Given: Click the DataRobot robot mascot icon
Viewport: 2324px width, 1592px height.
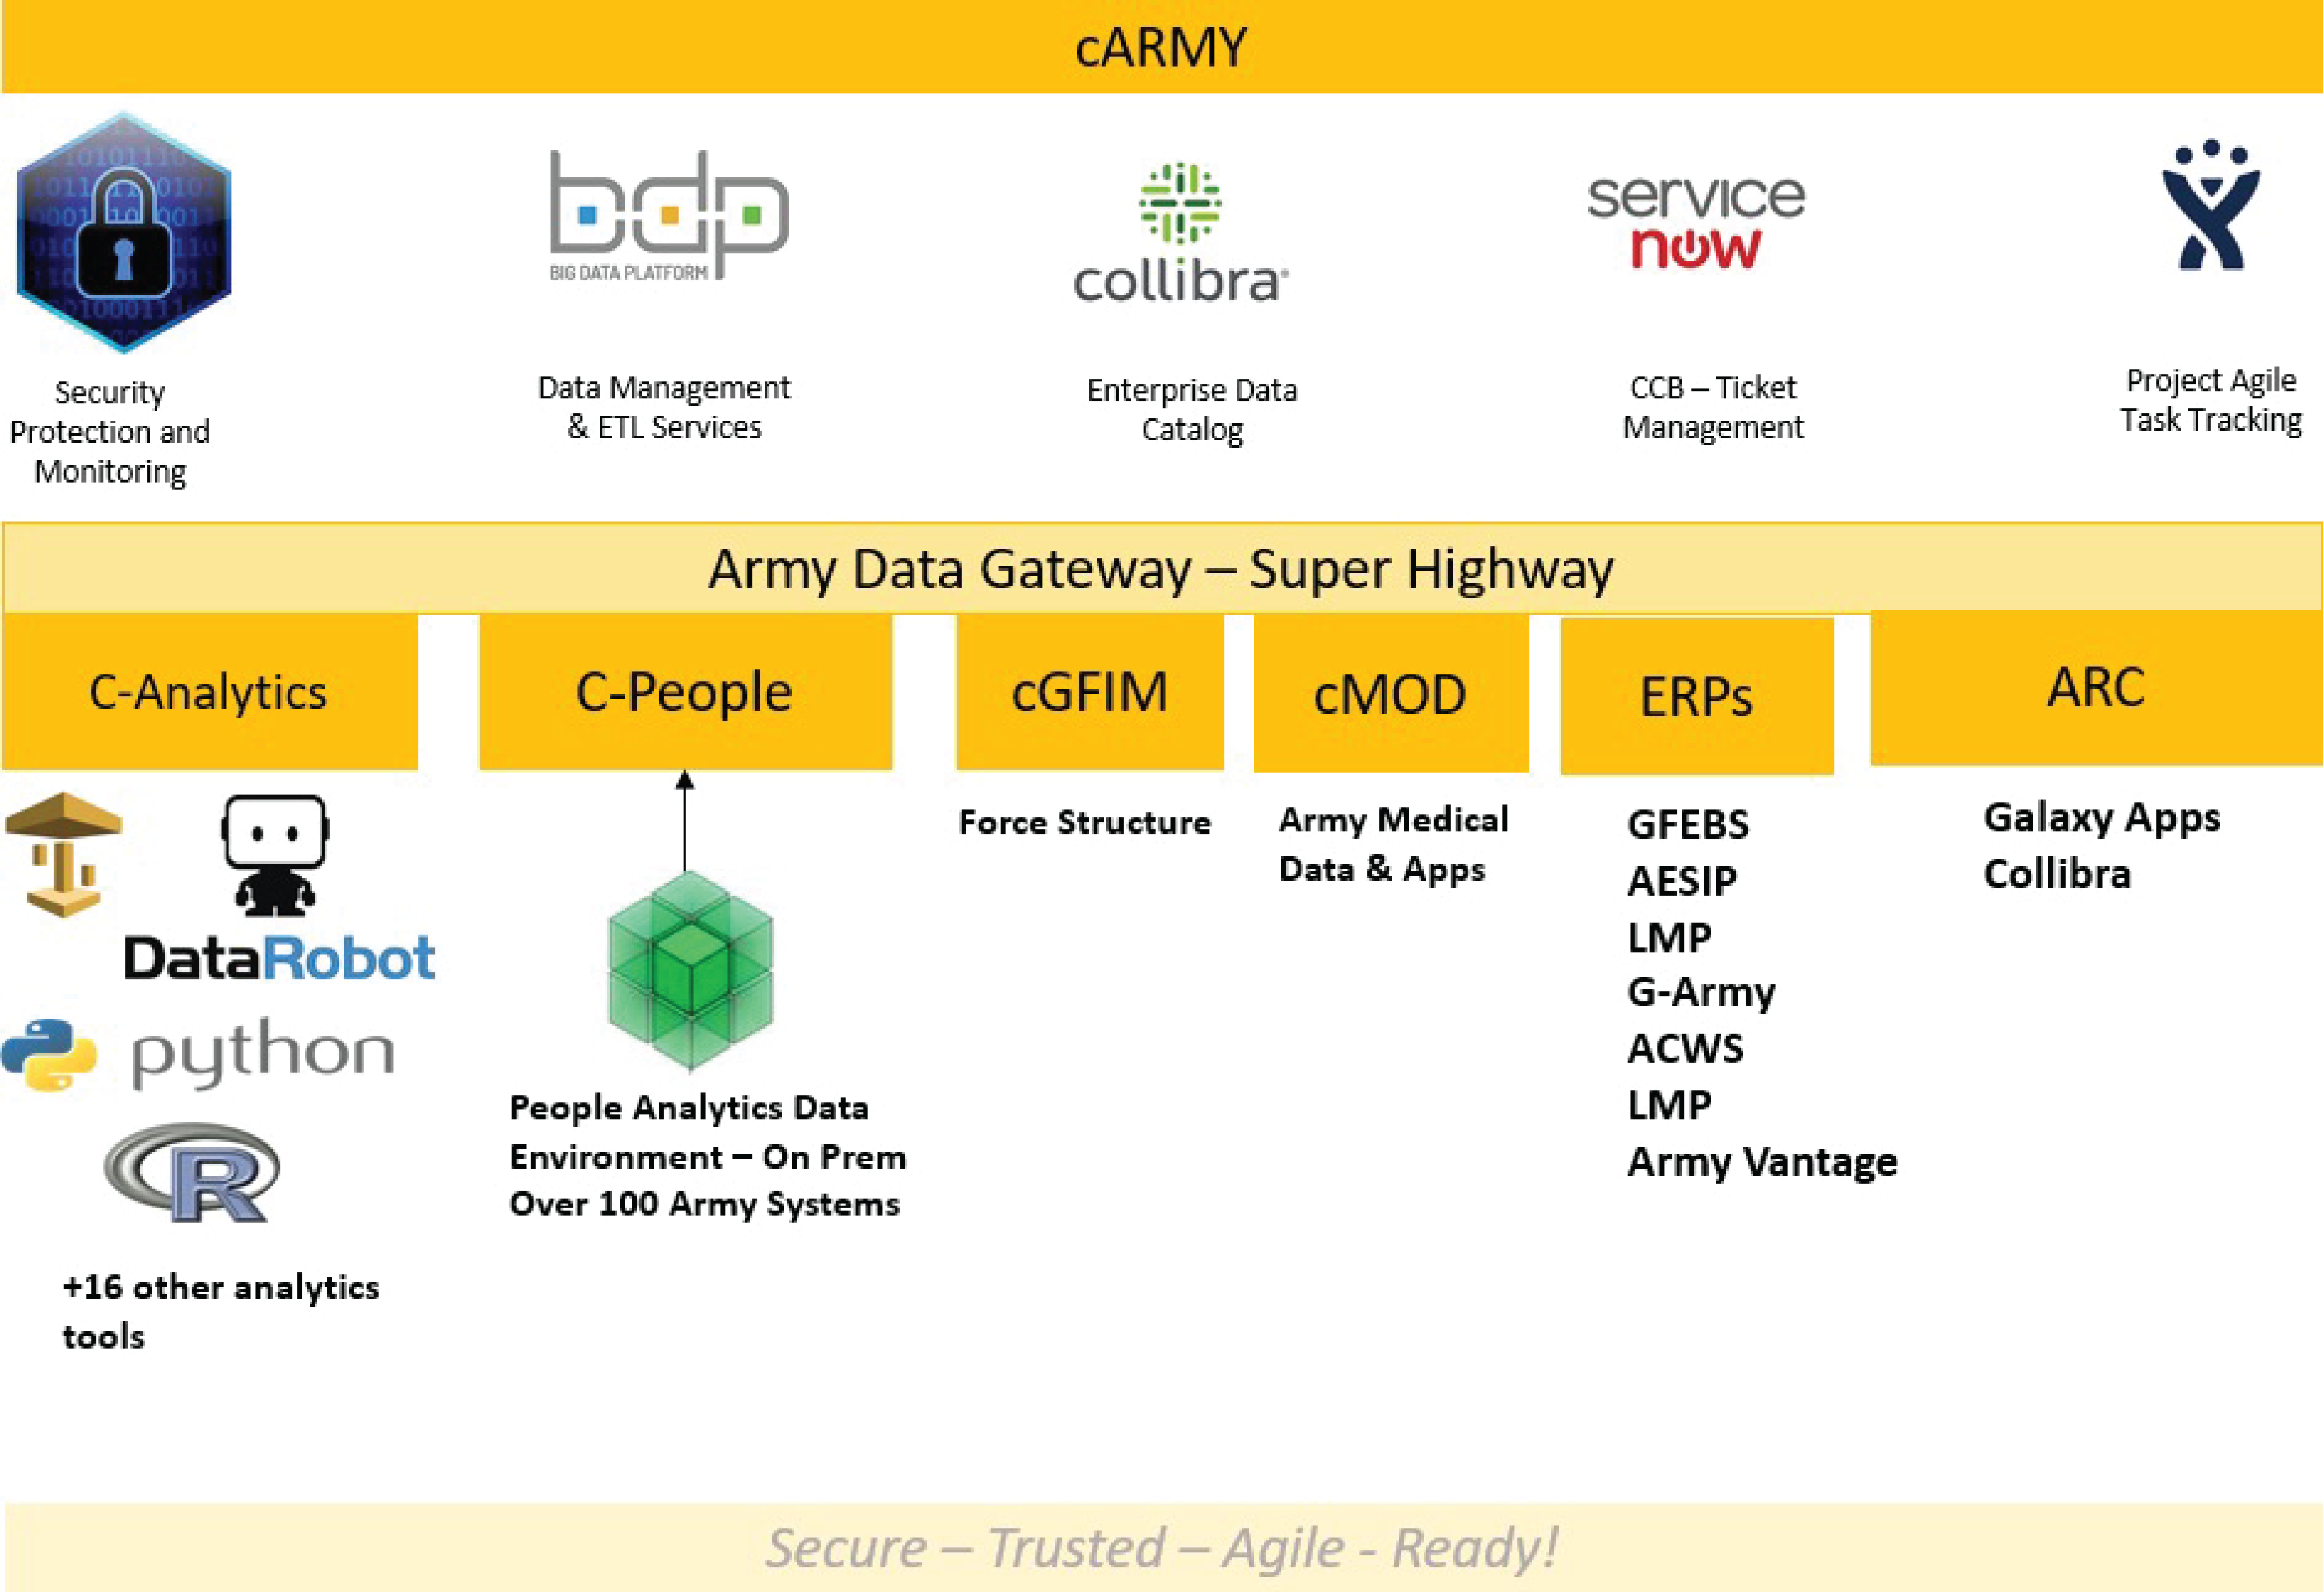Looking at the screenshot, I should tap(275, 856).
